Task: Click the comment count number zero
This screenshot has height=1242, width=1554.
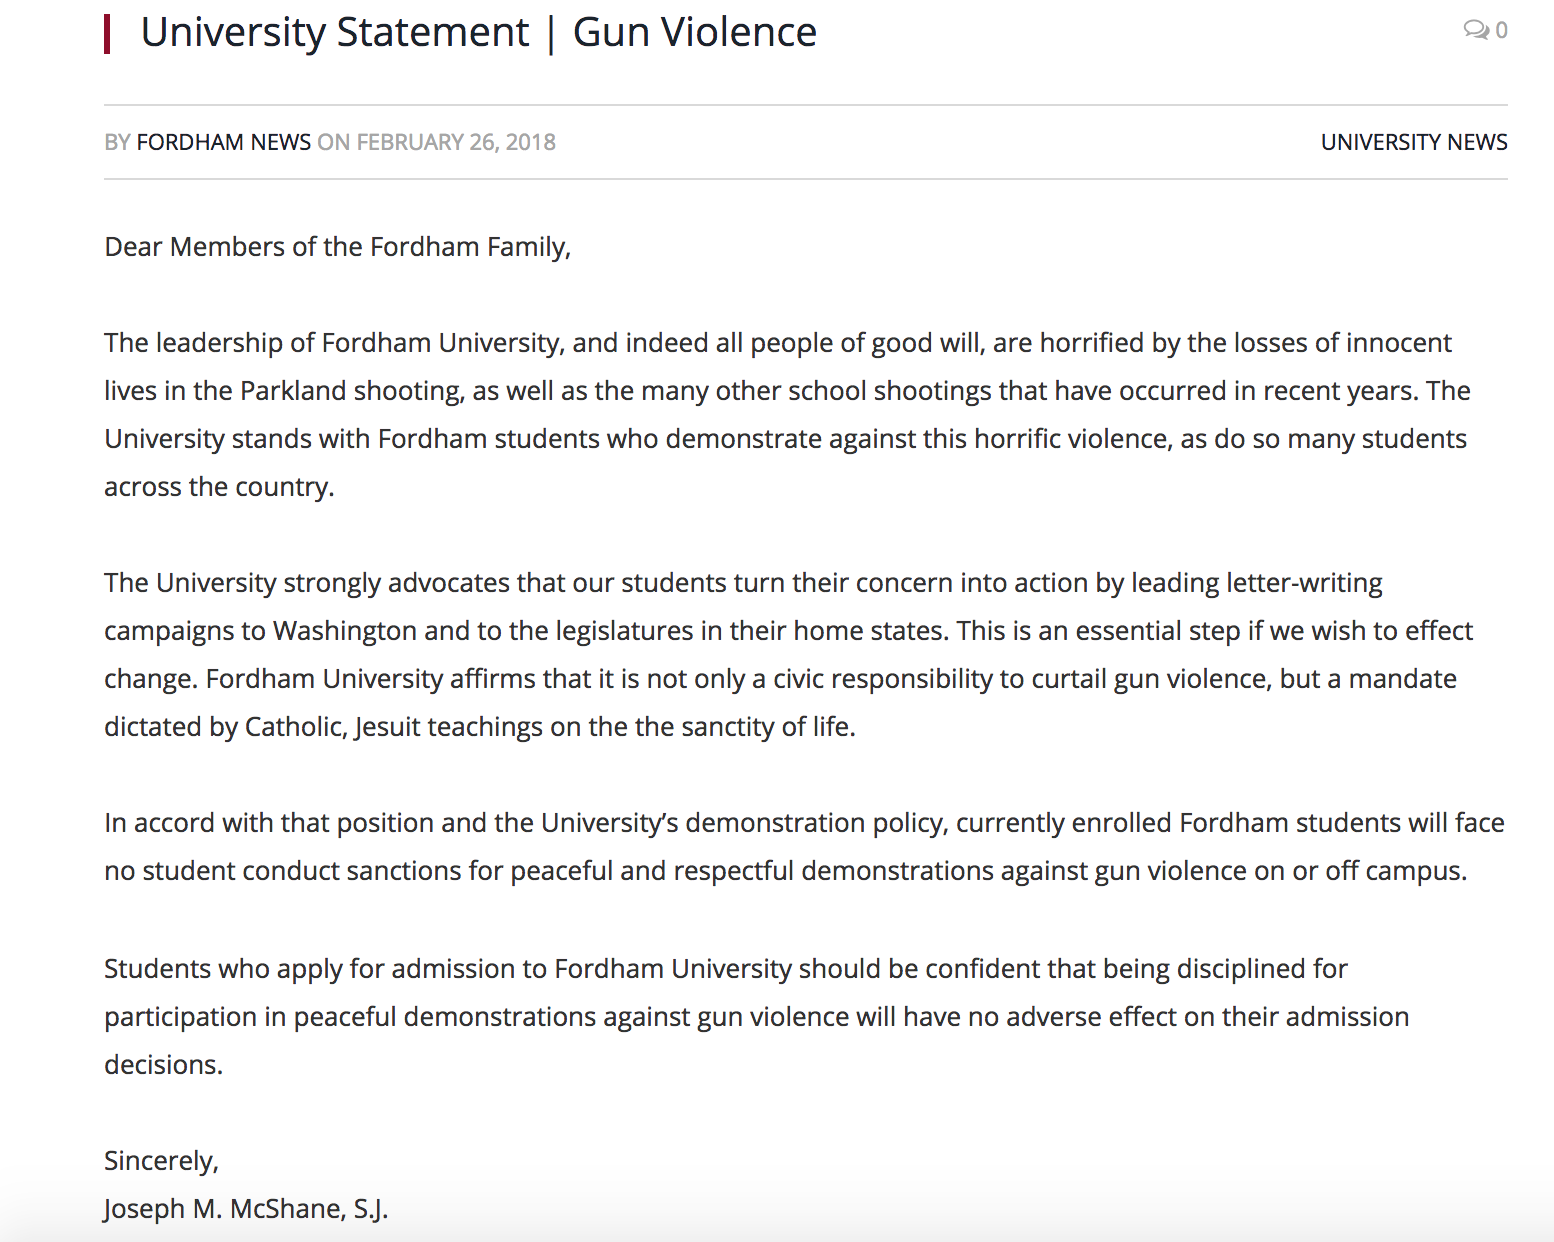Action: [x=1501, y=31]
